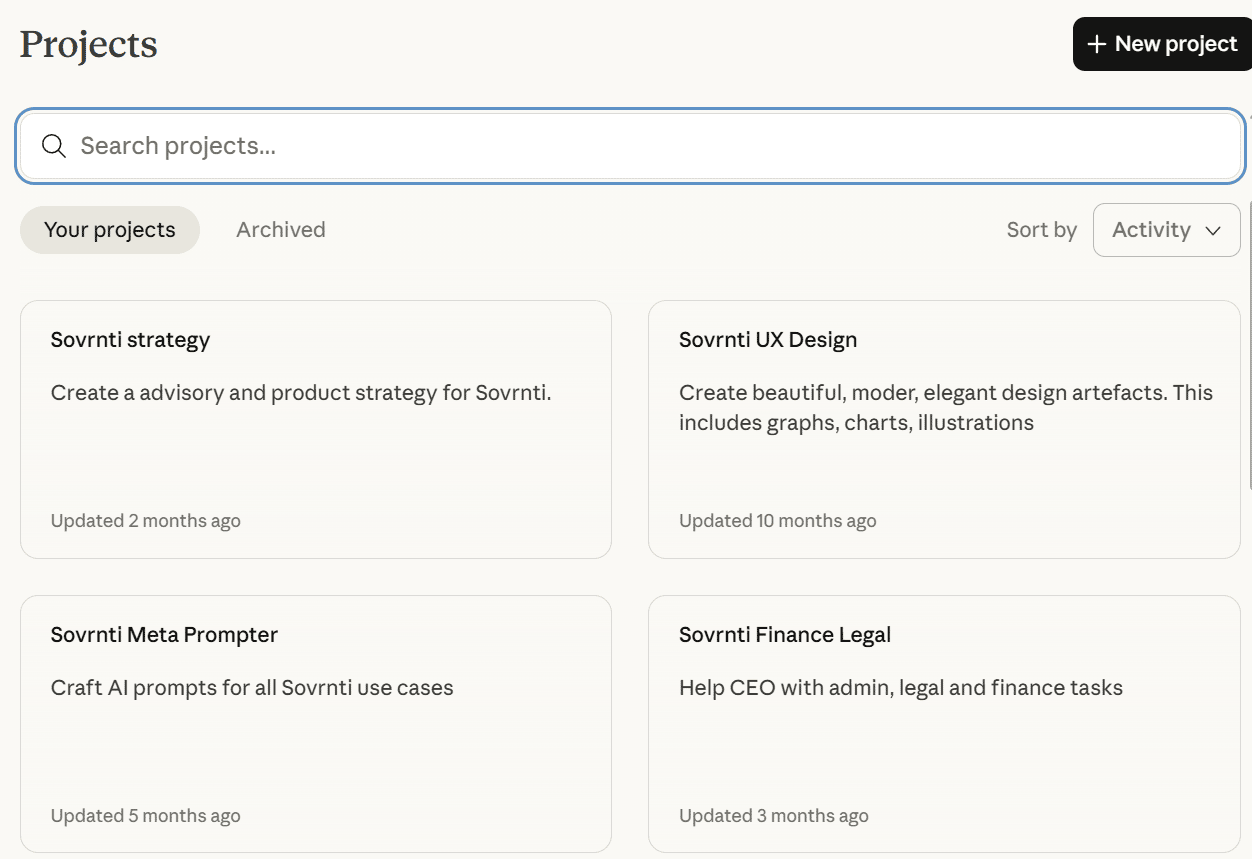Open the Sovrnti strategy project title

click(130, 340)
